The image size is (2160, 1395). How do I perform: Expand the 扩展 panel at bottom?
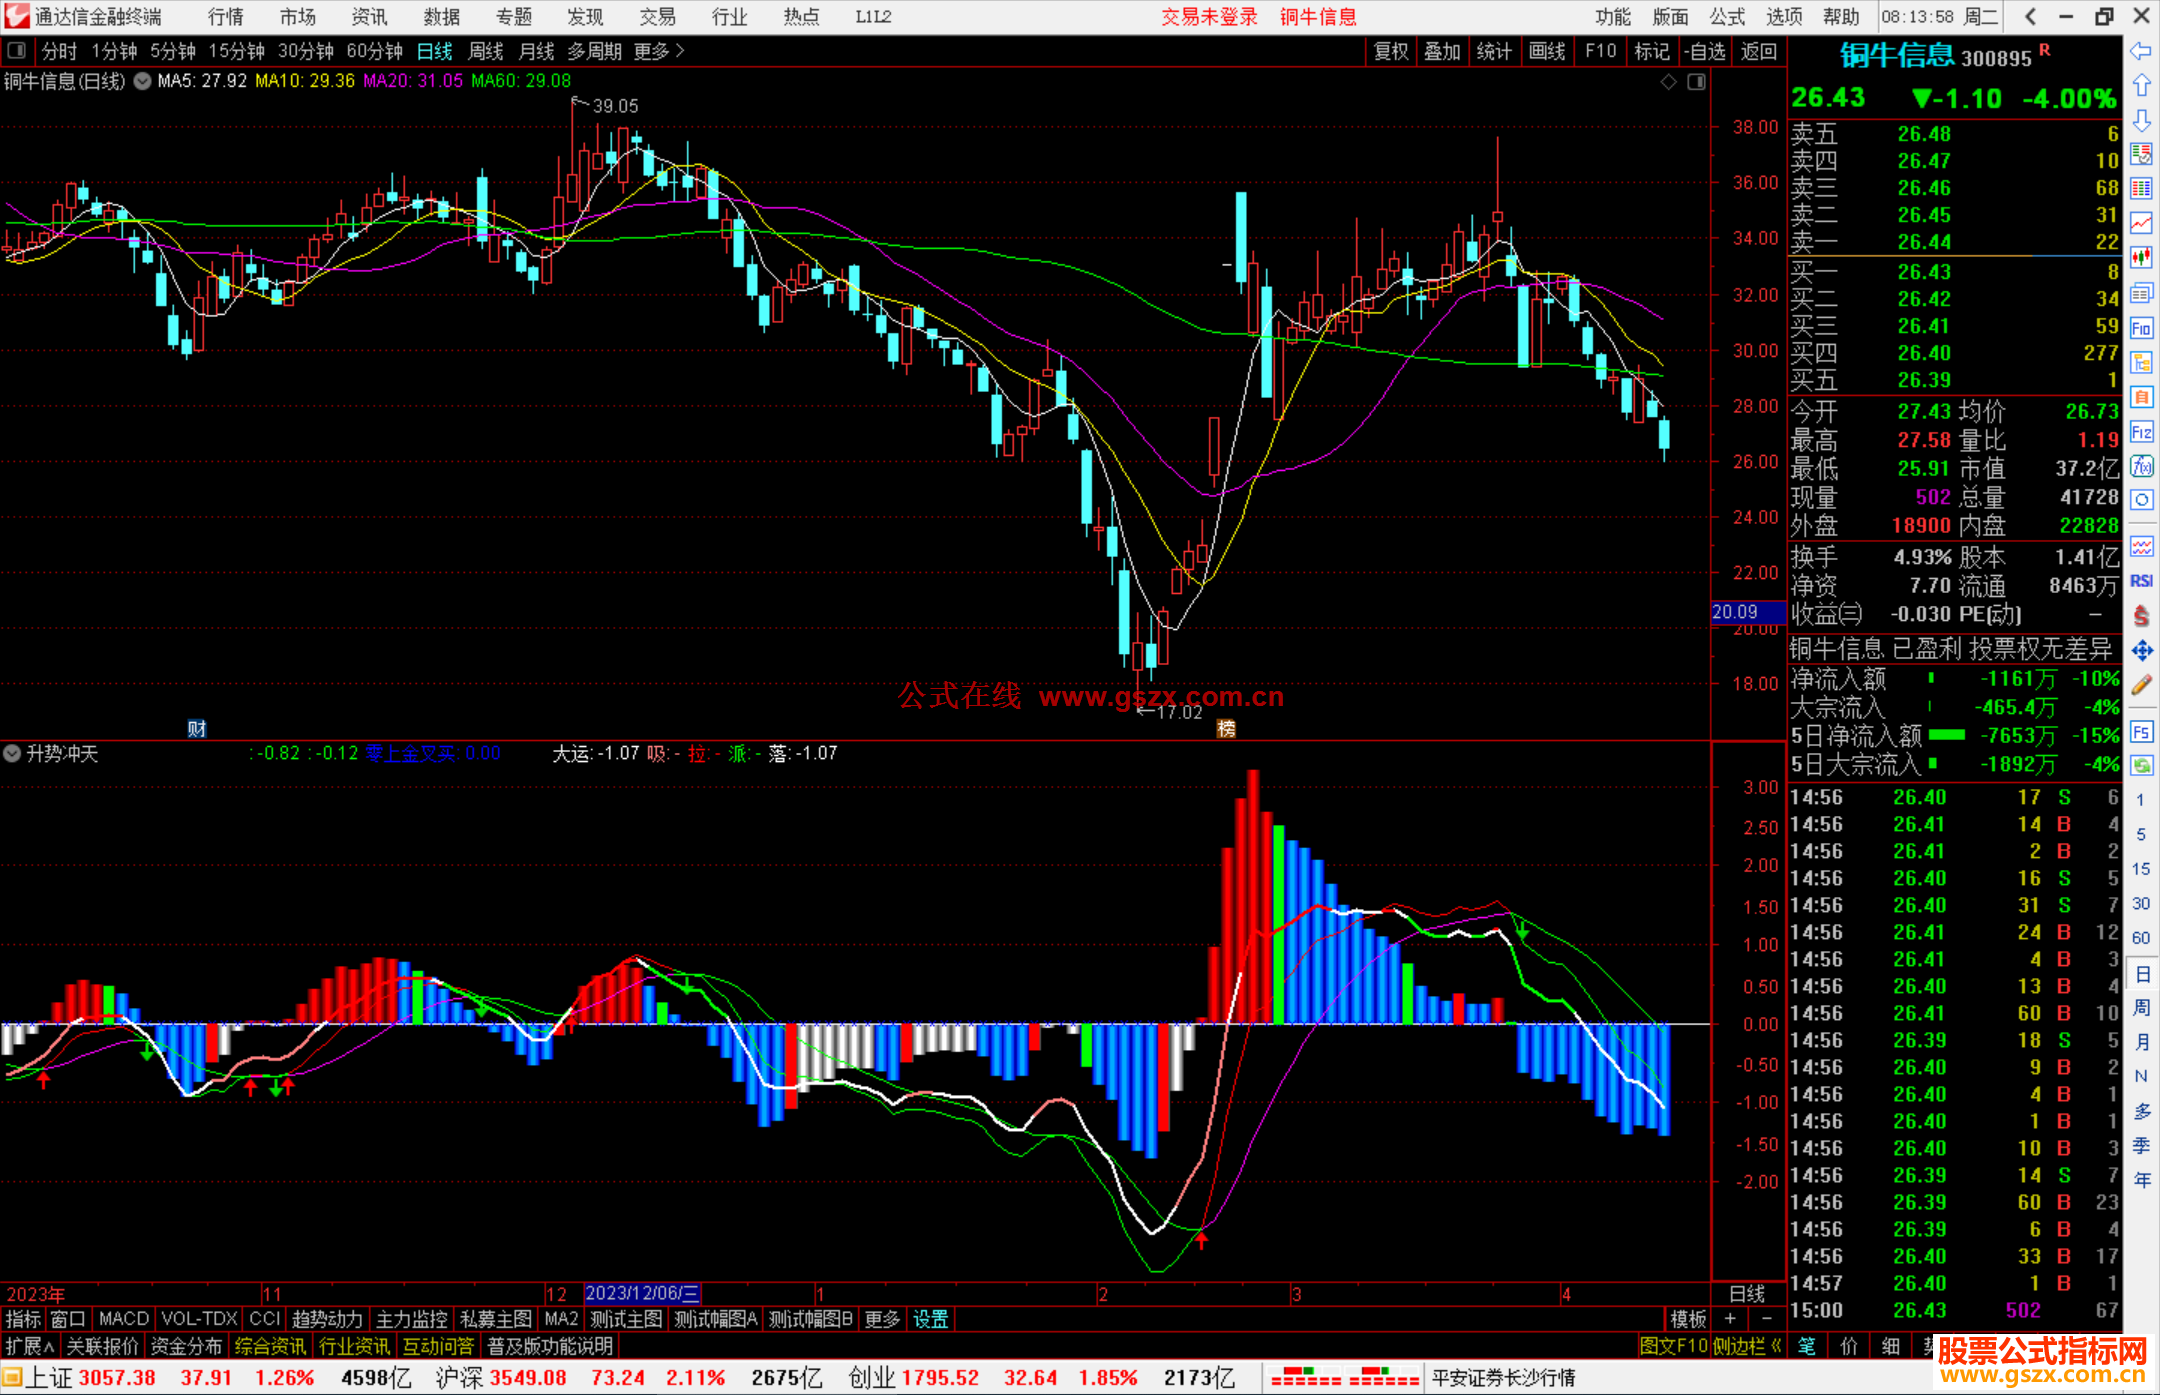click(x=29, y=1346)
